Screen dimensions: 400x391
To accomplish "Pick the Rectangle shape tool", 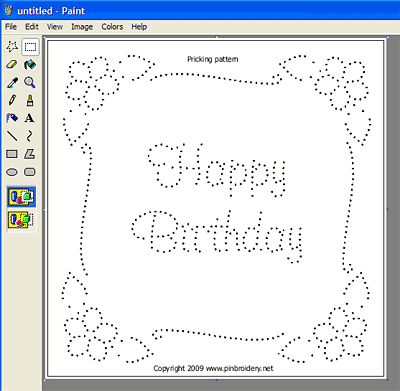I will click(12, 154).
